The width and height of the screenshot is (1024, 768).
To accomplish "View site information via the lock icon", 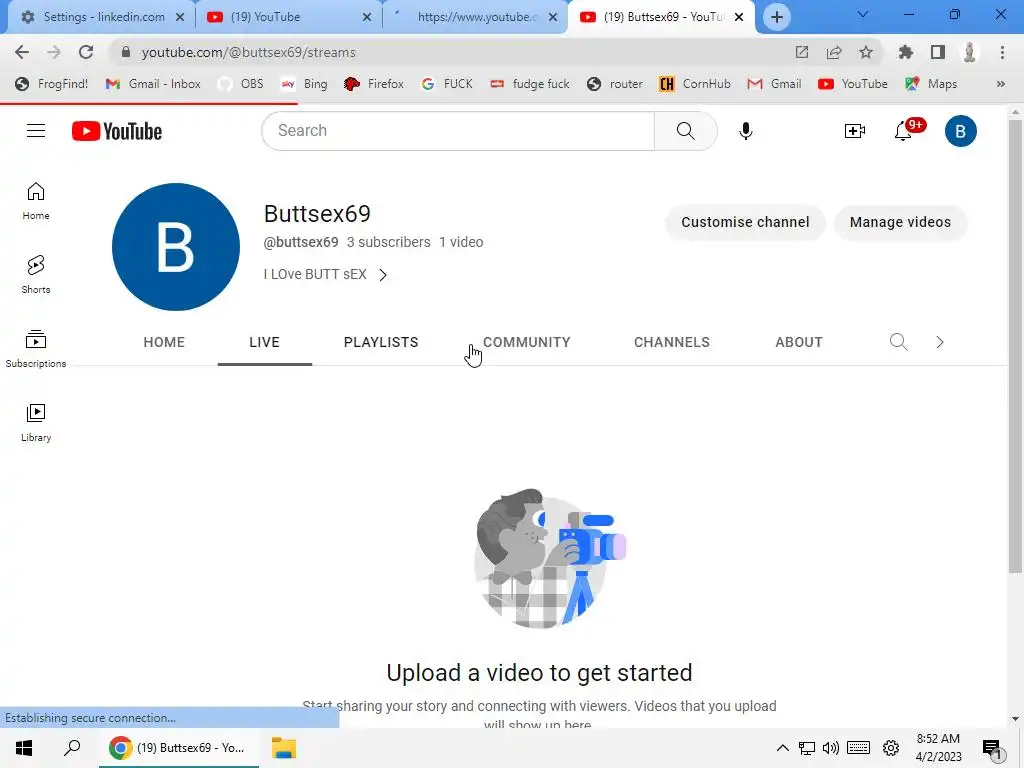I will point(126,52).
